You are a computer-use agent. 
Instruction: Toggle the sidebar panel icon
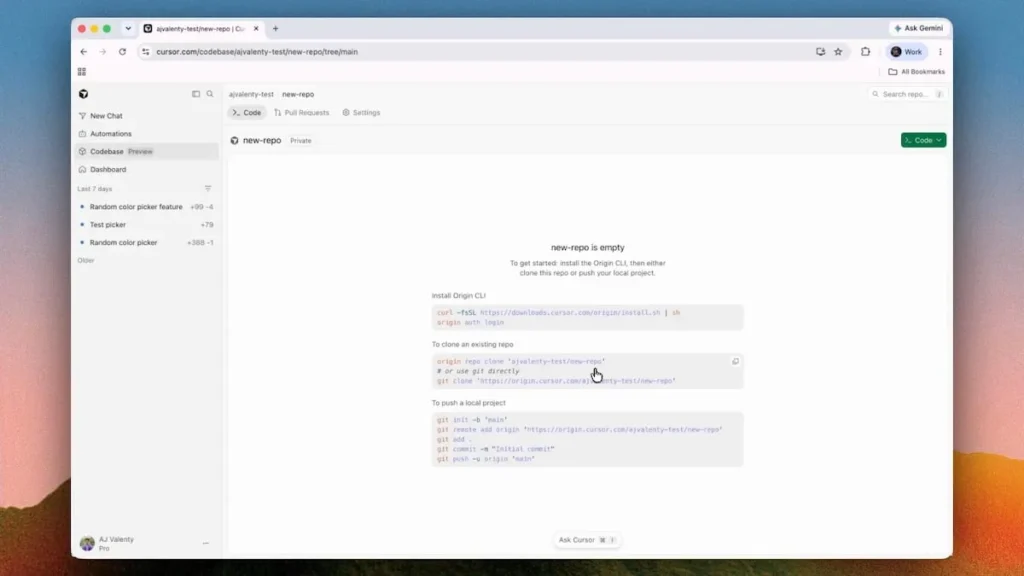(x=196, y=94)
